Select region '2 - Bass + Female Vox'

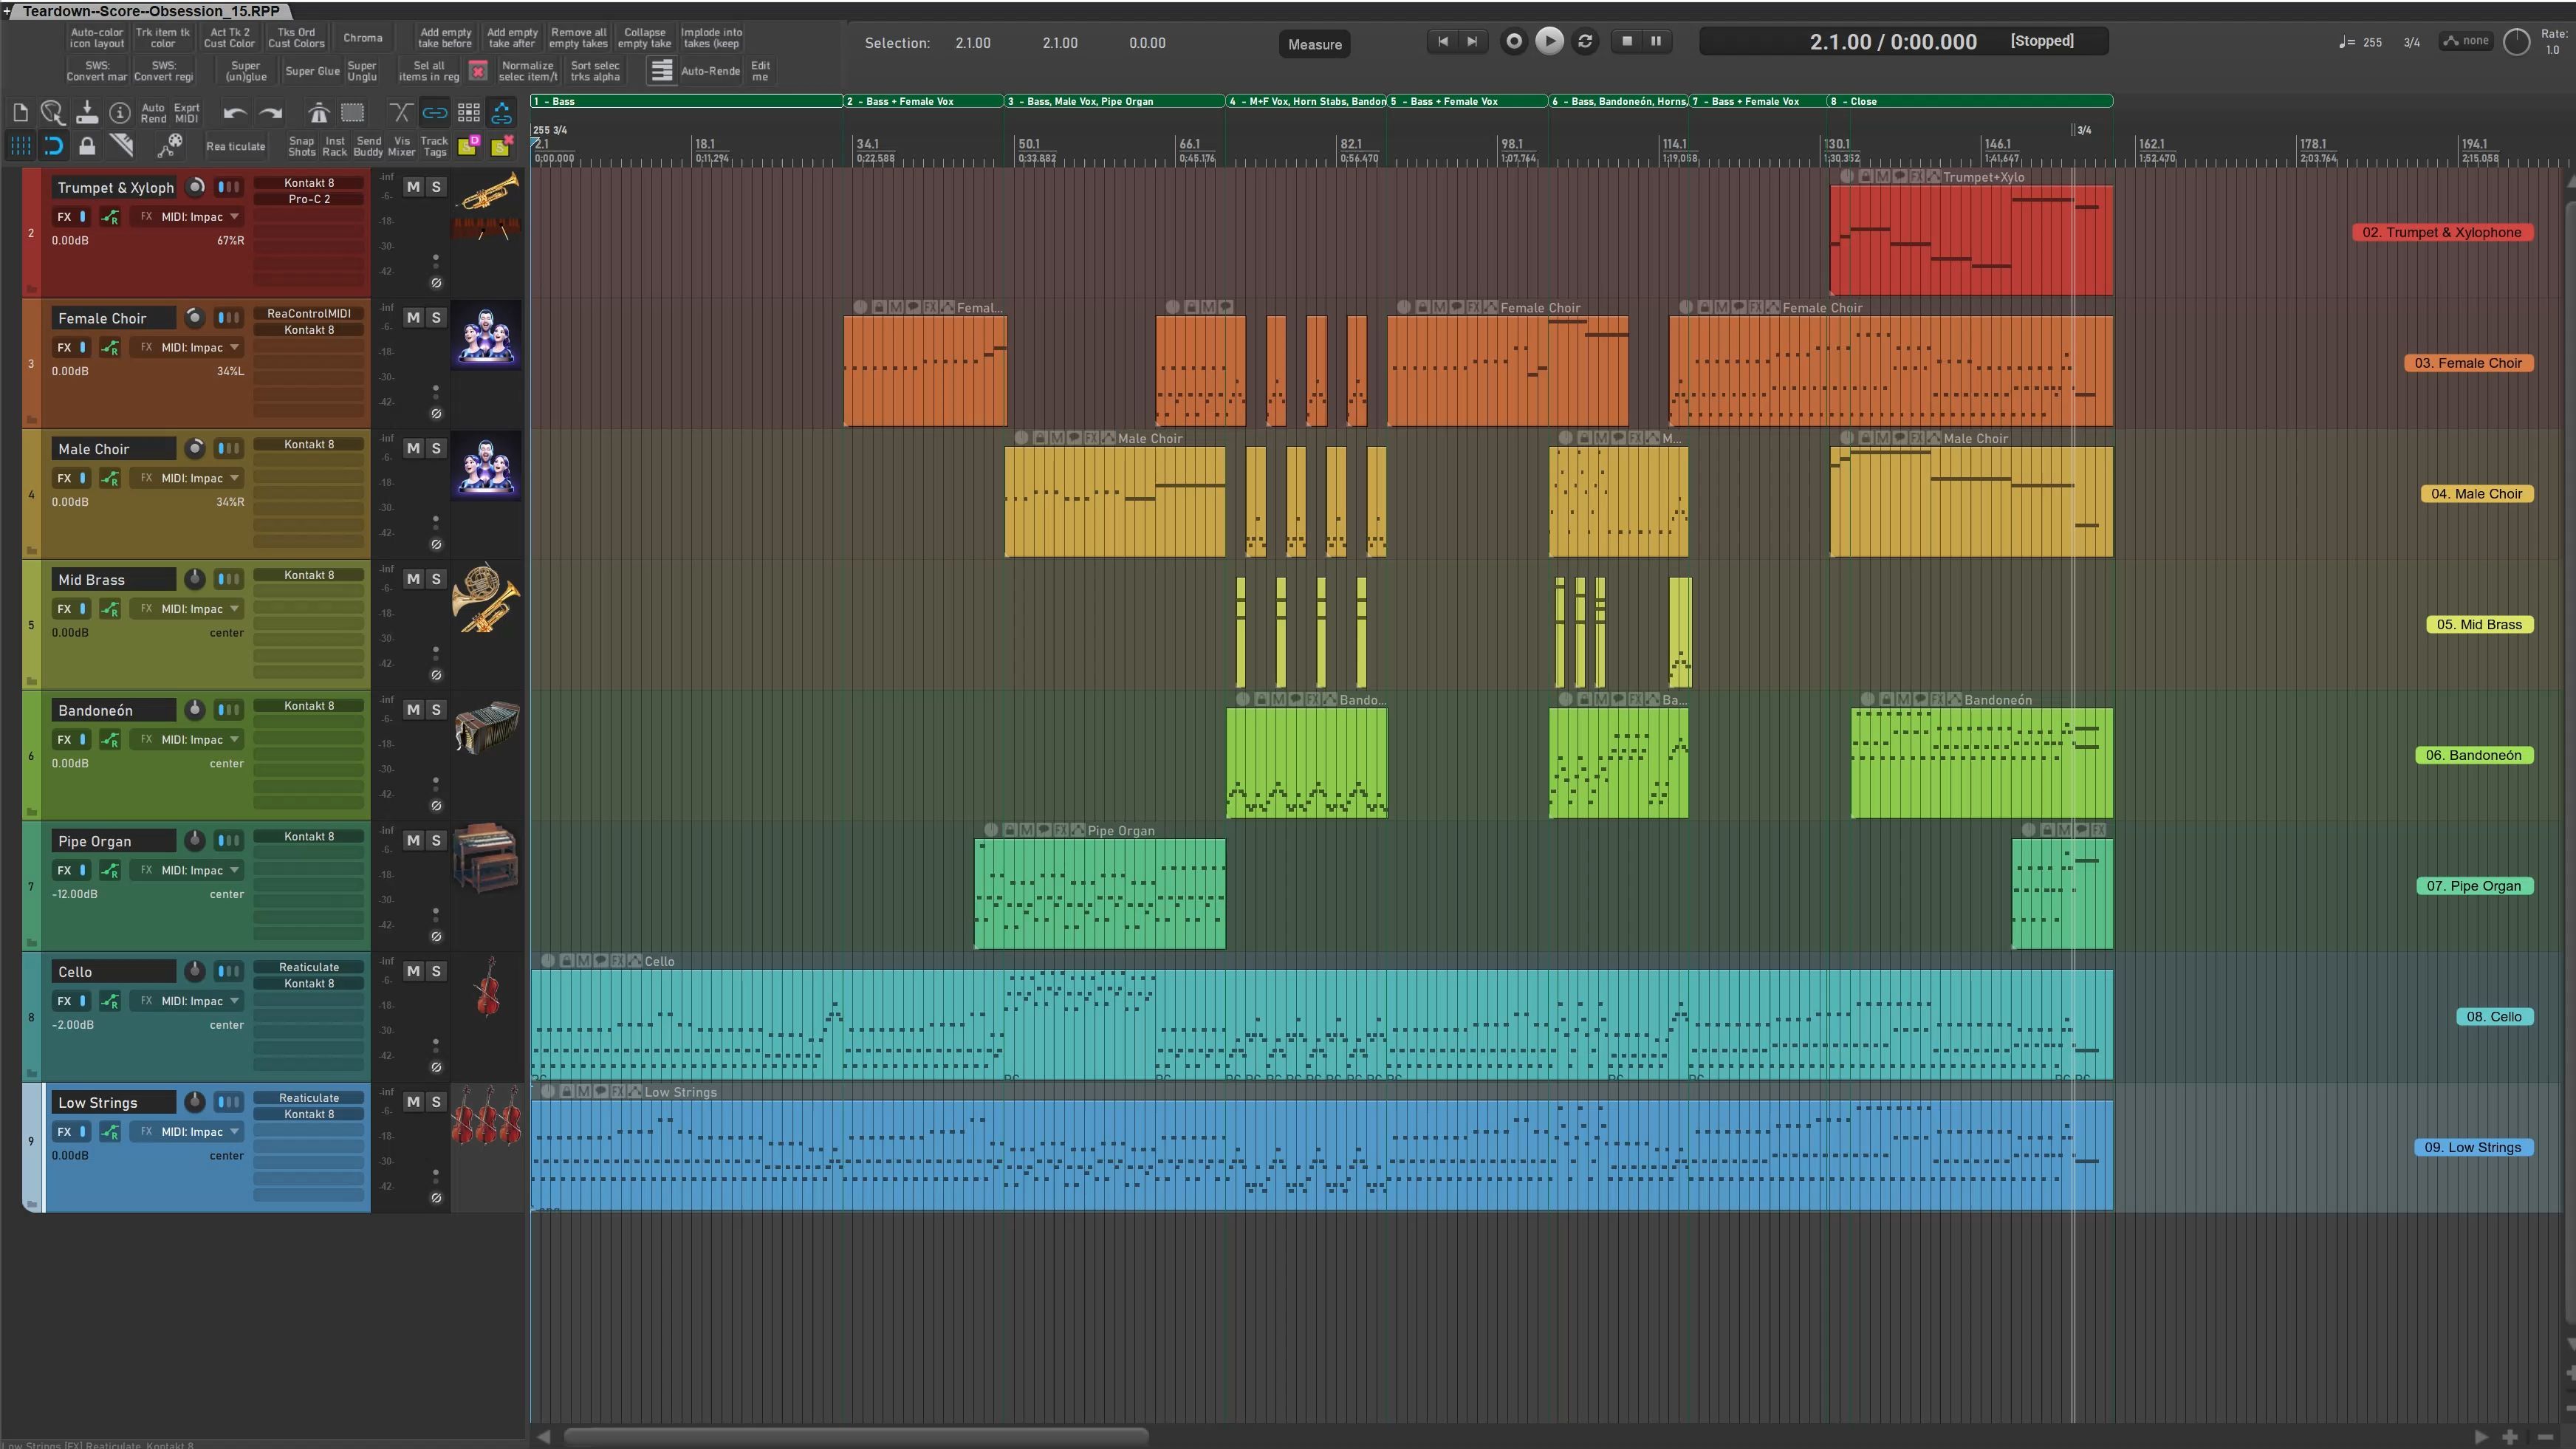pyautogui.click(x=924, y=101)
